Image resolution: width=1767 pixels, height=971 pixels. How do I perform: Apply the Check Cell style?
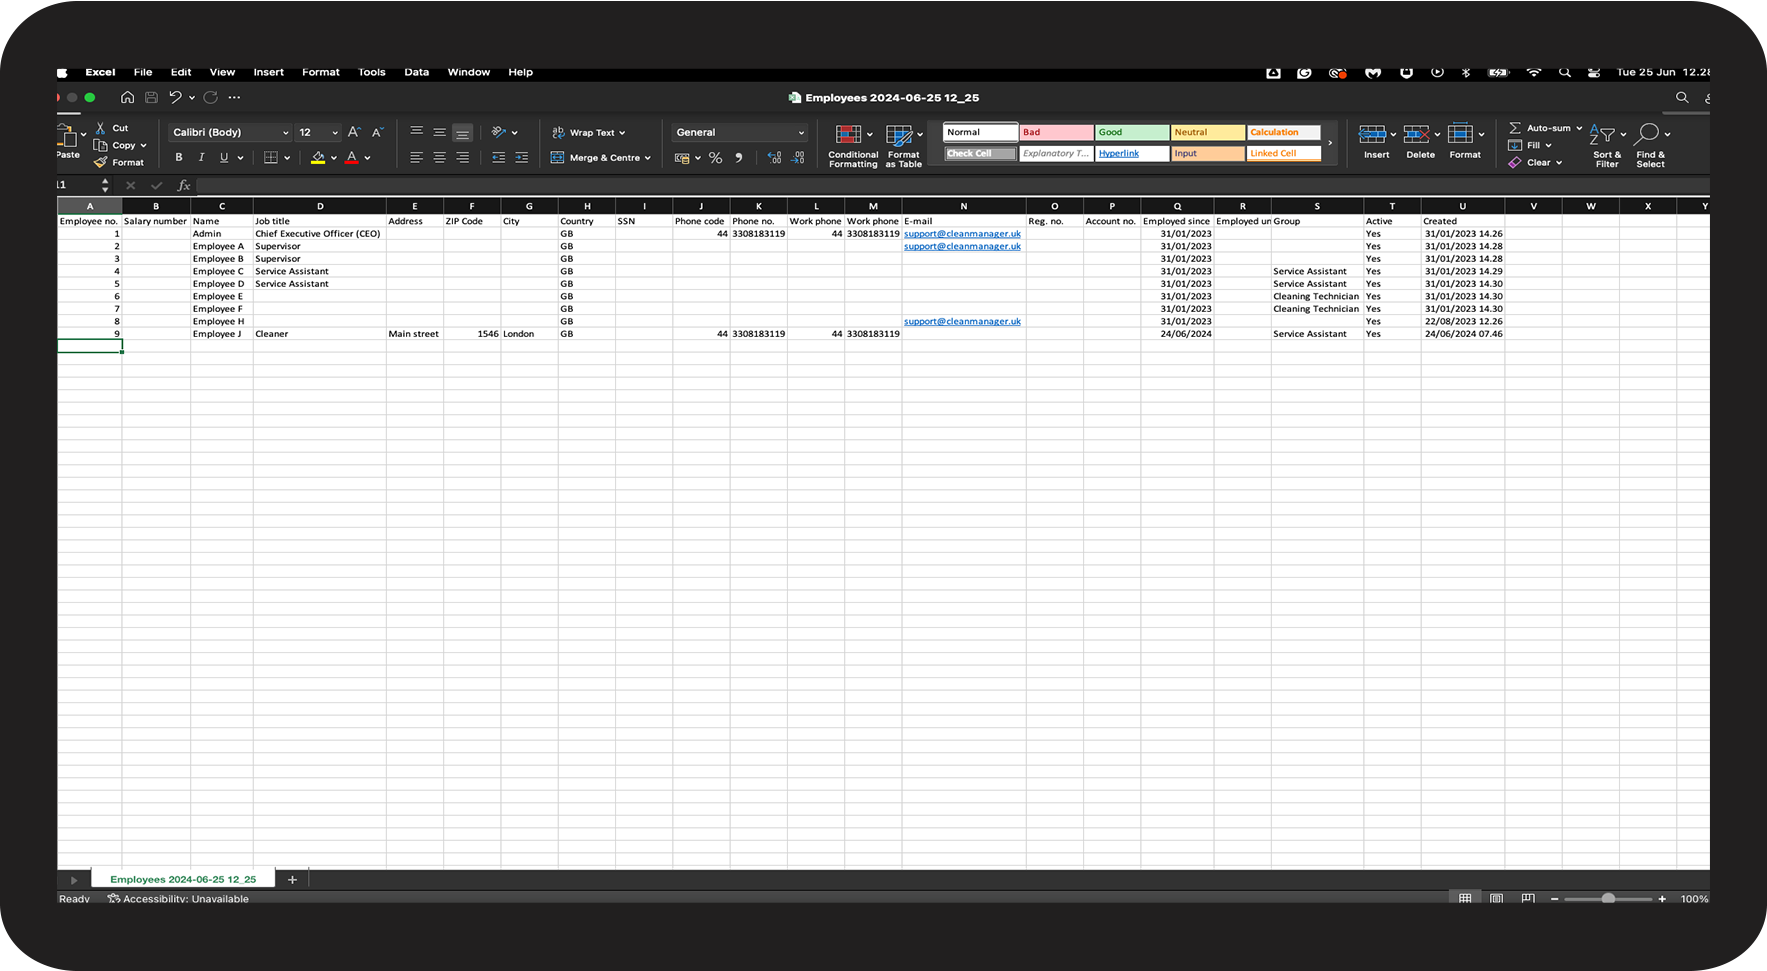coord(980,154)
